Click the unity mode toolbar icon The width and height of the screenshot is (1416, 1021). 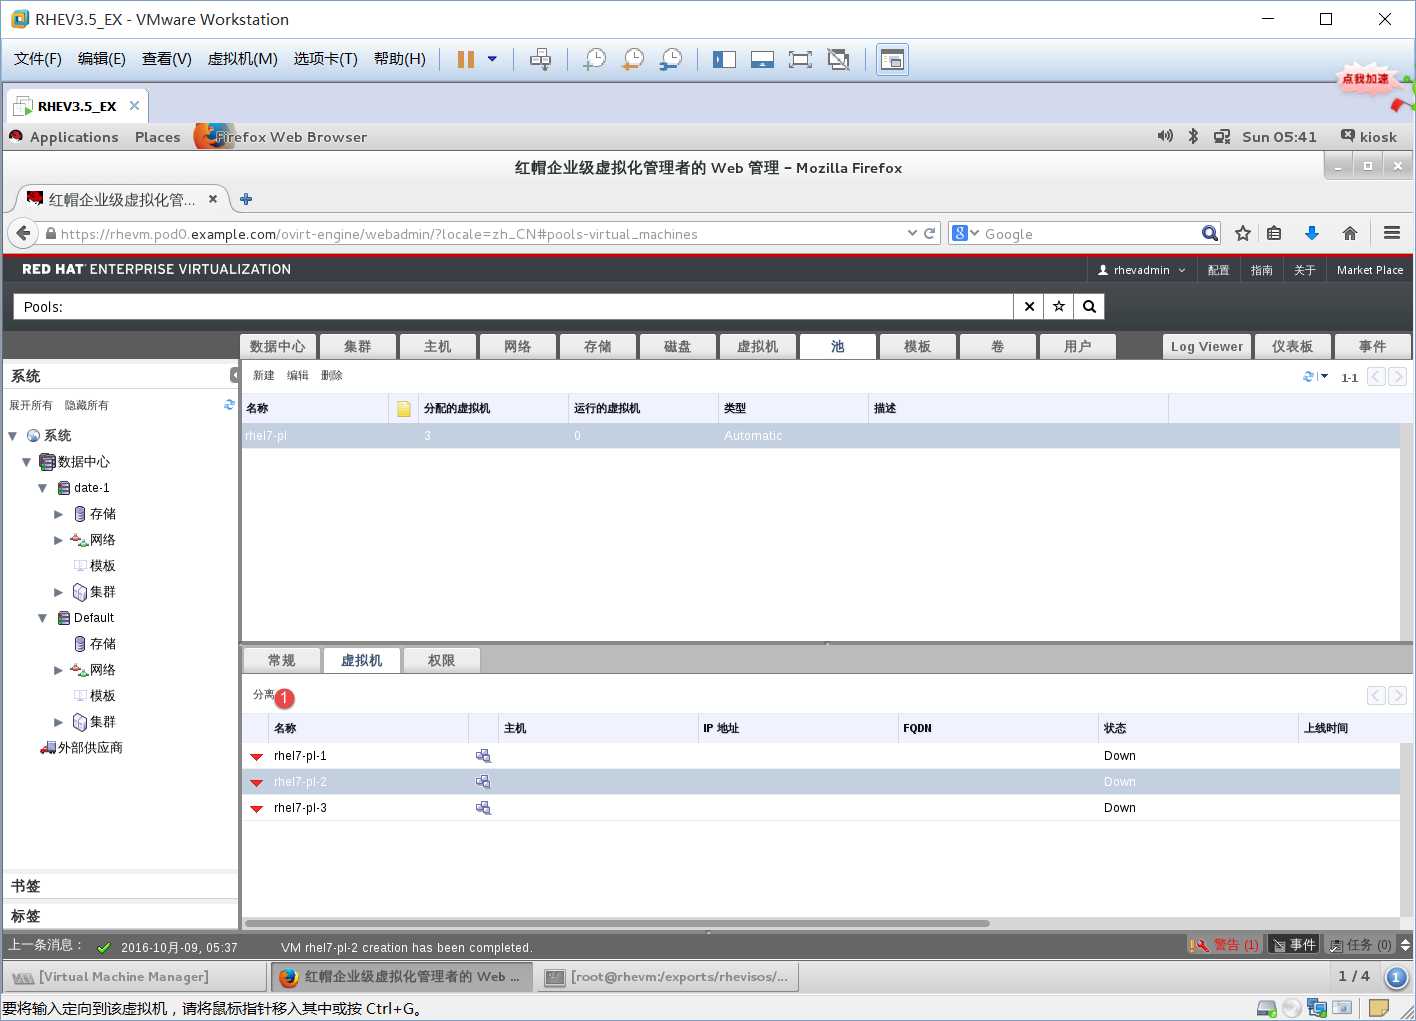click(839, 60)
